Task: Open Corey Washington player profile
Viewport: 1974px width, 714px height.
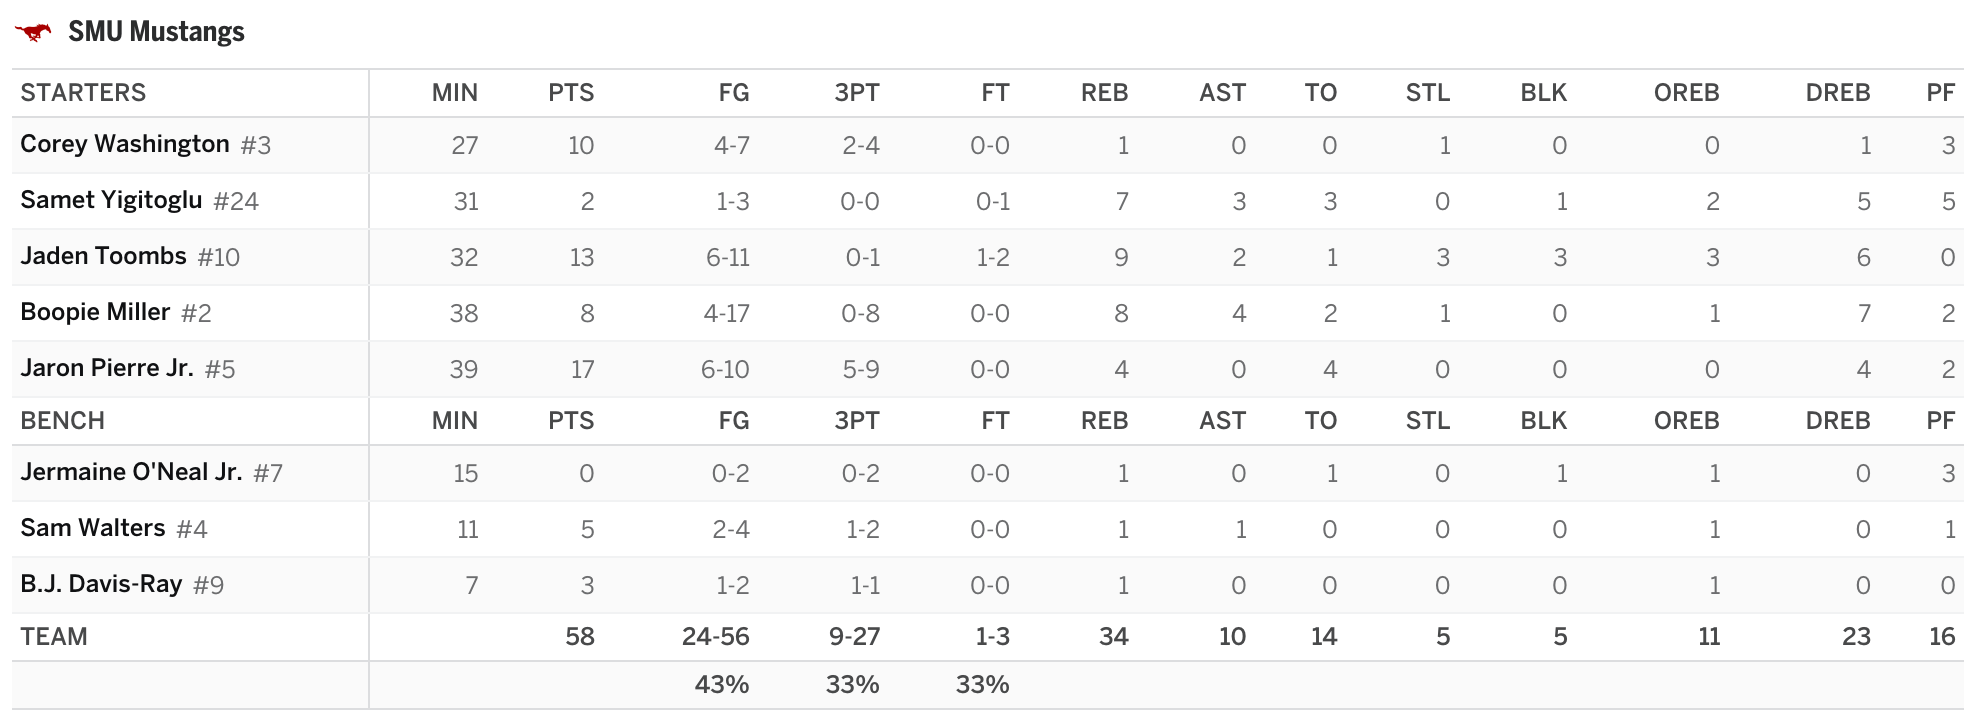Action: pyautogui.click(x=125, y=144)
